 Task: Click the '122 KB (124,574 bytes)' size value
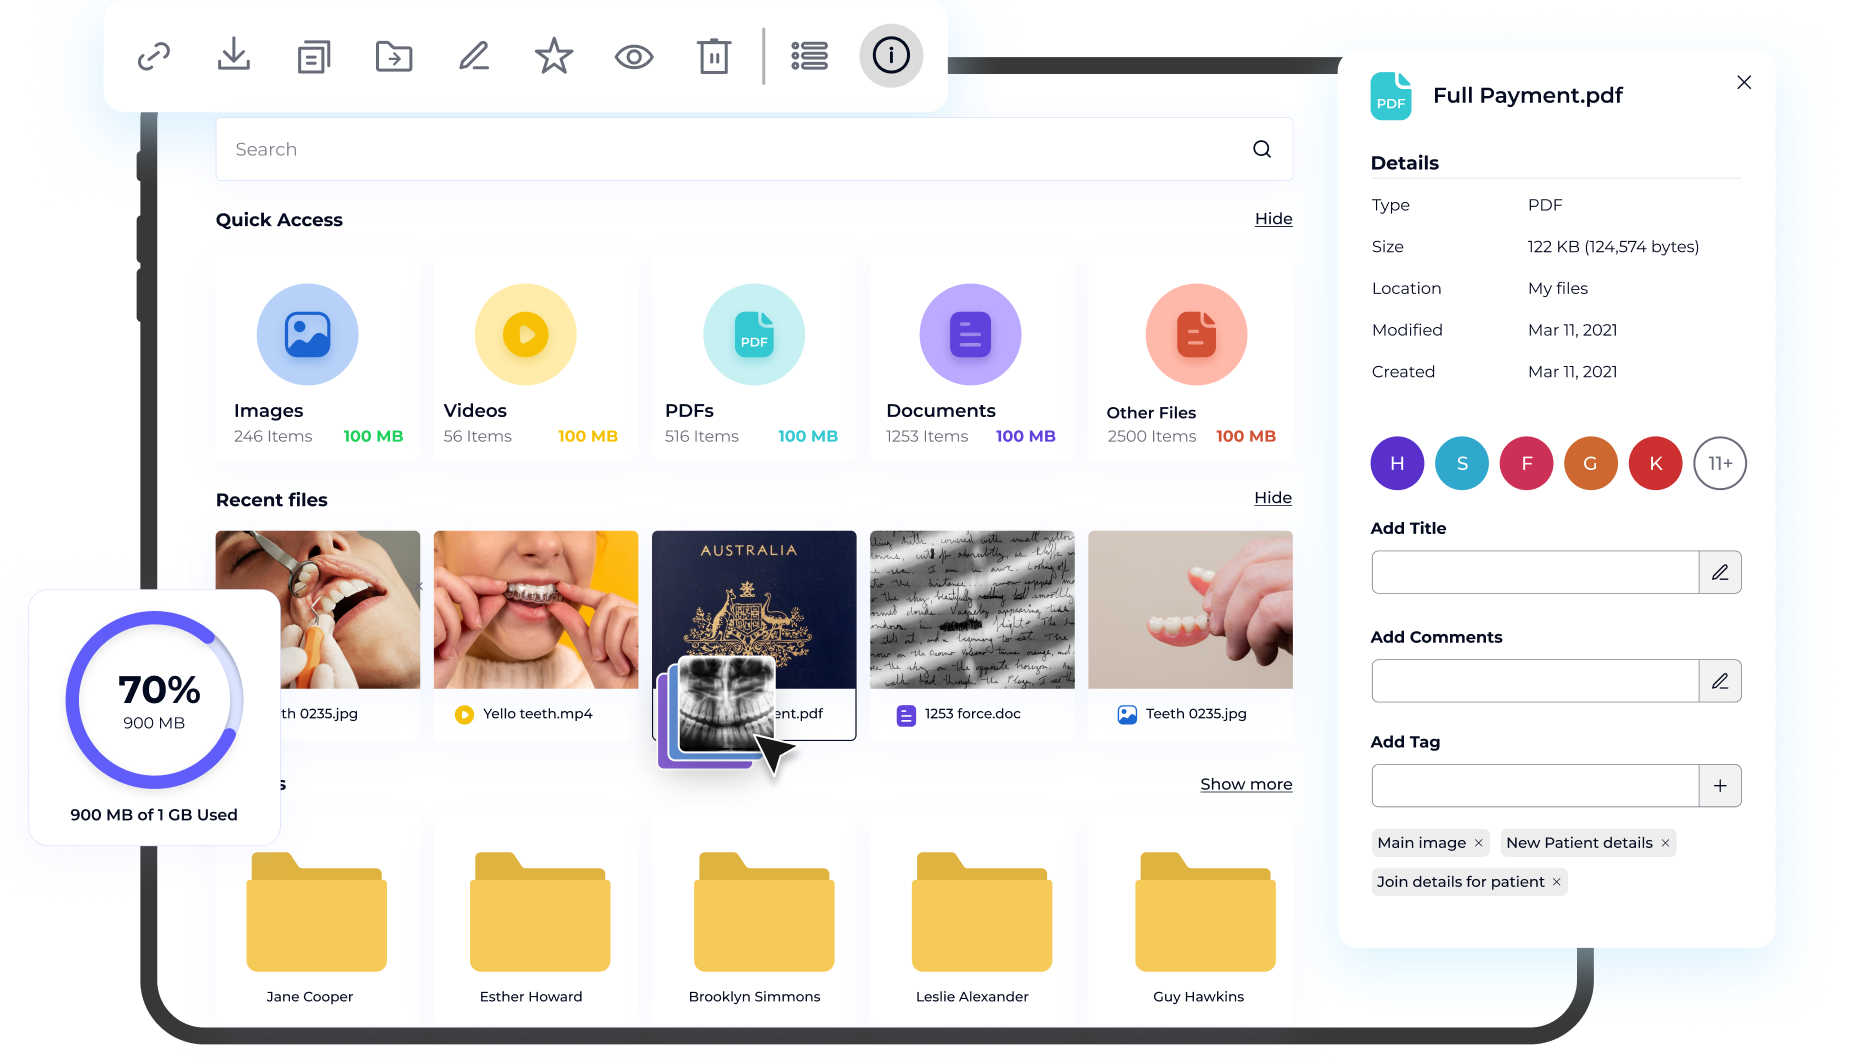pos(1613,247)
